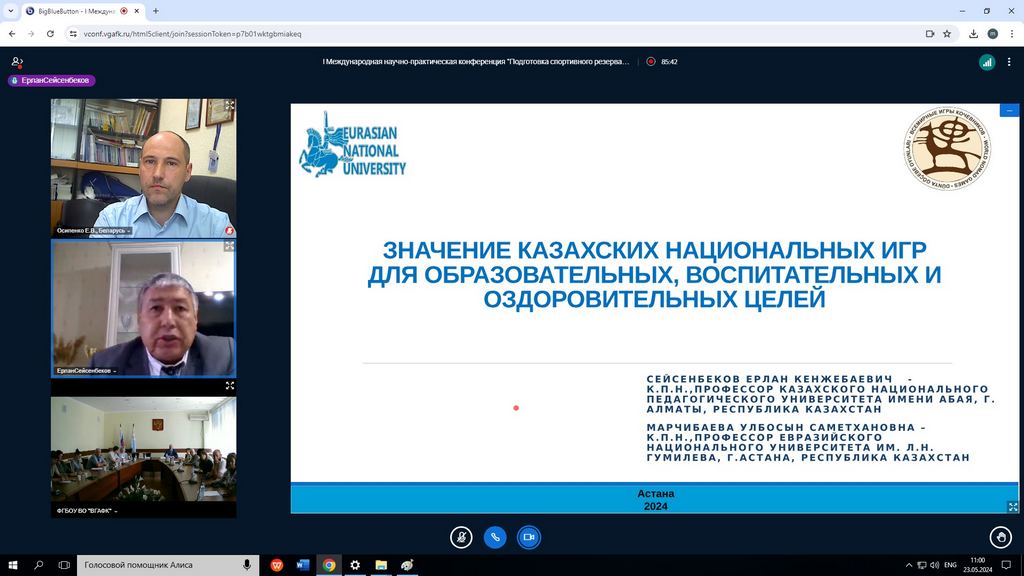Fullscreen the ФГБОУ ВО ВГАФК webcam video
Viewport: 1024px width, 576px height.
[x=229, y=385]
